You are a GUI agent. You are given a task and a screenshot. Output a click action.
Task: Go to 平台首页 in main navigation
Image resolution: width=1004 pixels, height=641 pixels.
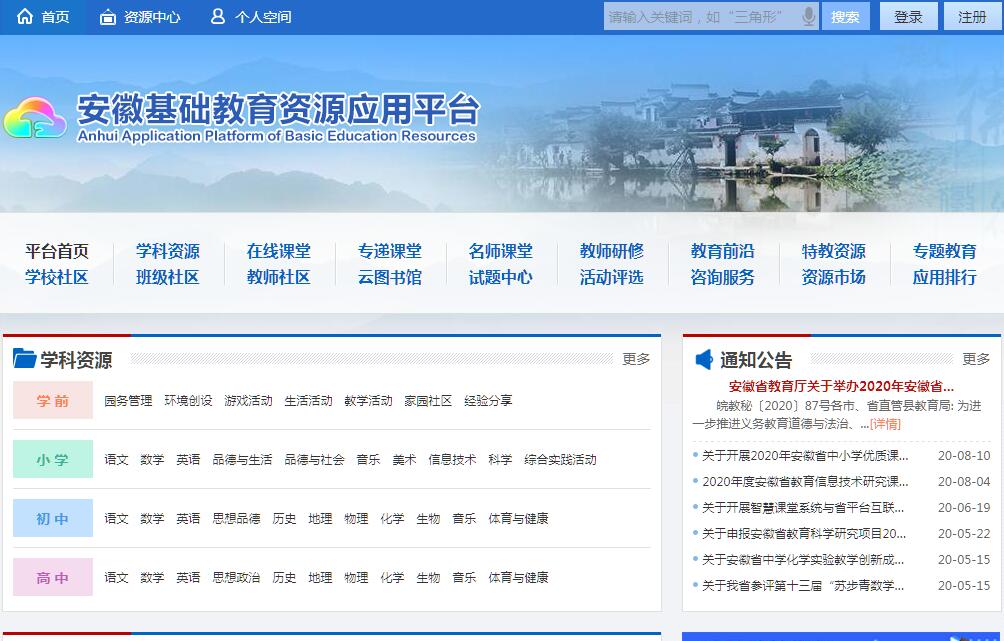(57, 251)
